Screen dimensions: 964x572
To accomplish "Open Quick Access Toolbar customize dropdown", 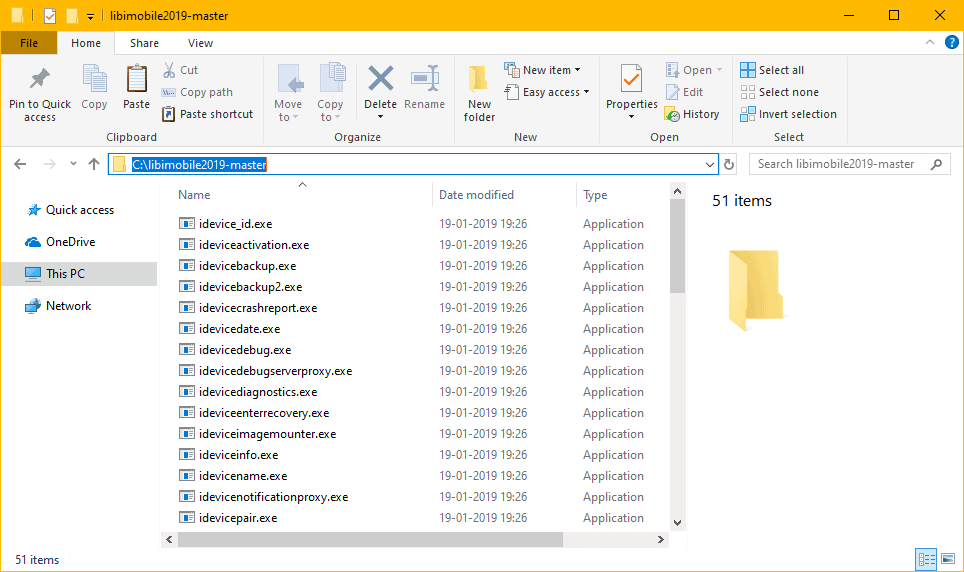I will coord(90,17).
